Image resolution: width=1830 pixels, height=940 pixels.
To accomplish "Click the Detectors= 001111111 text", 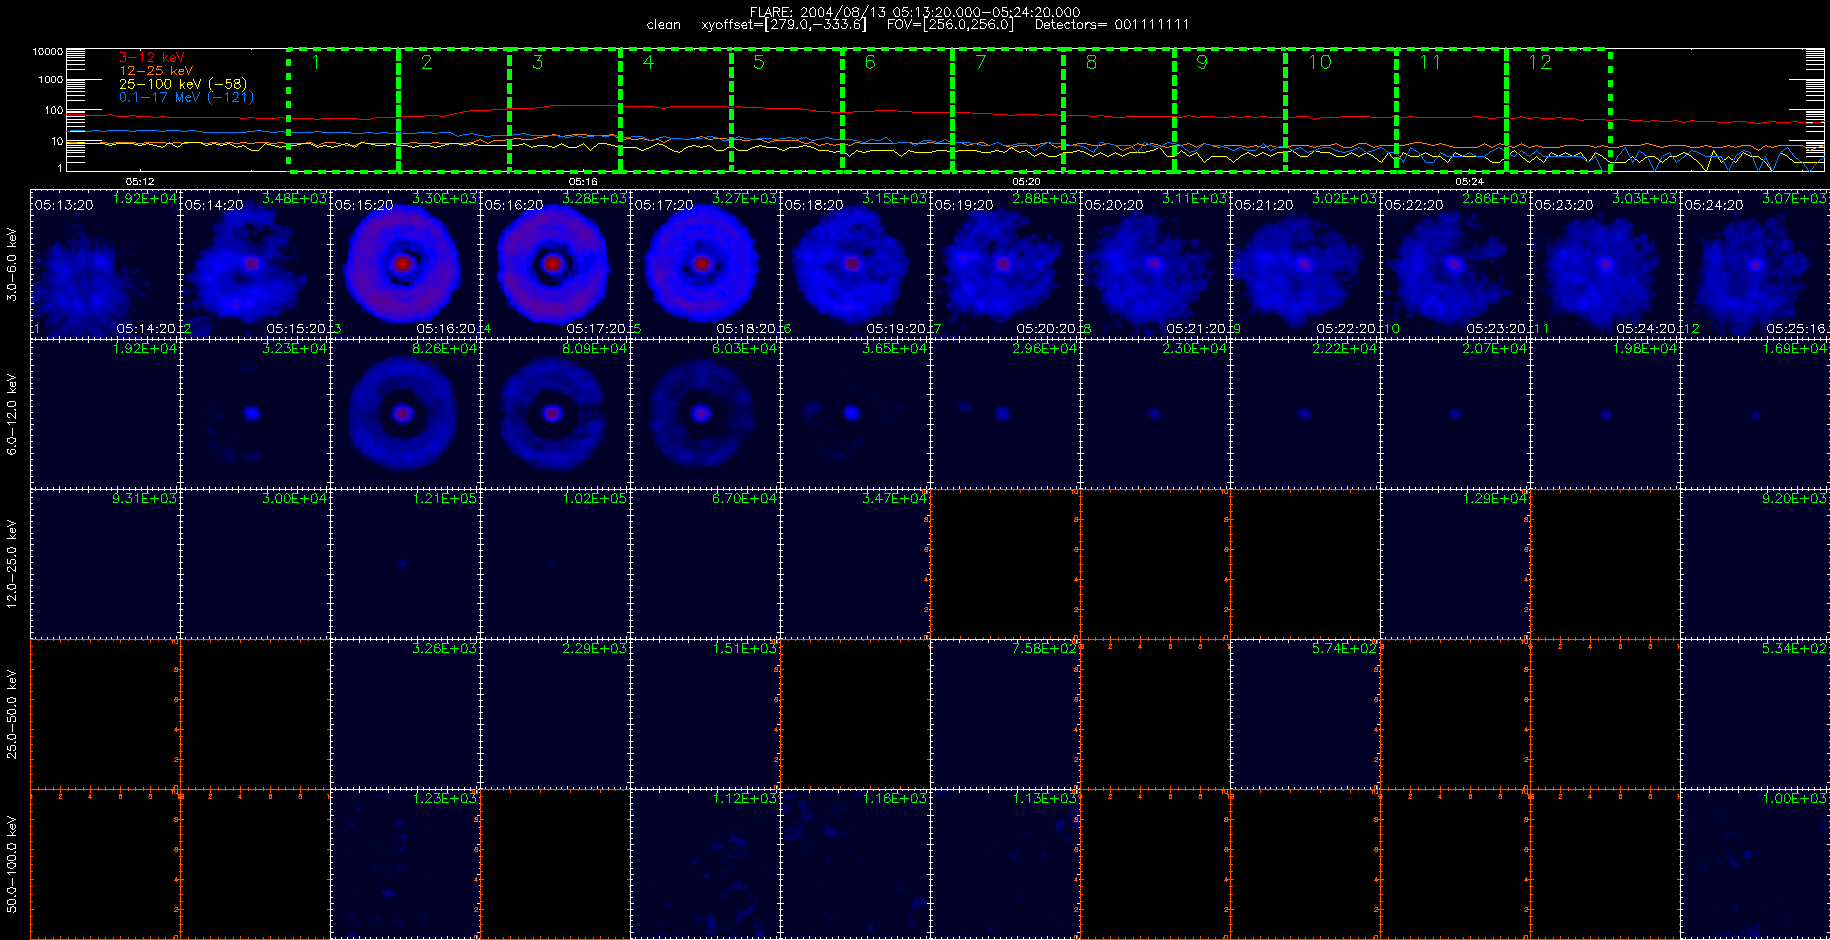I will pos(1112,25).
